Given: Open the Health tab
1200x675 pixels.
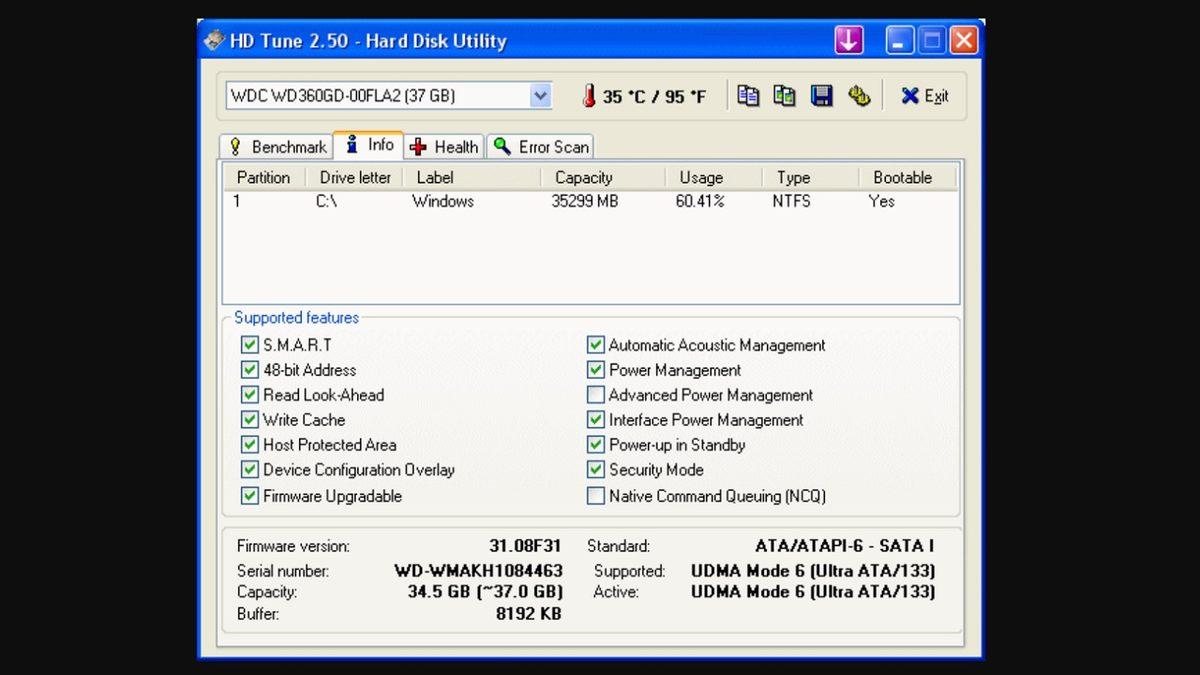Looking at the screenshot, I should tap(444, 147).
